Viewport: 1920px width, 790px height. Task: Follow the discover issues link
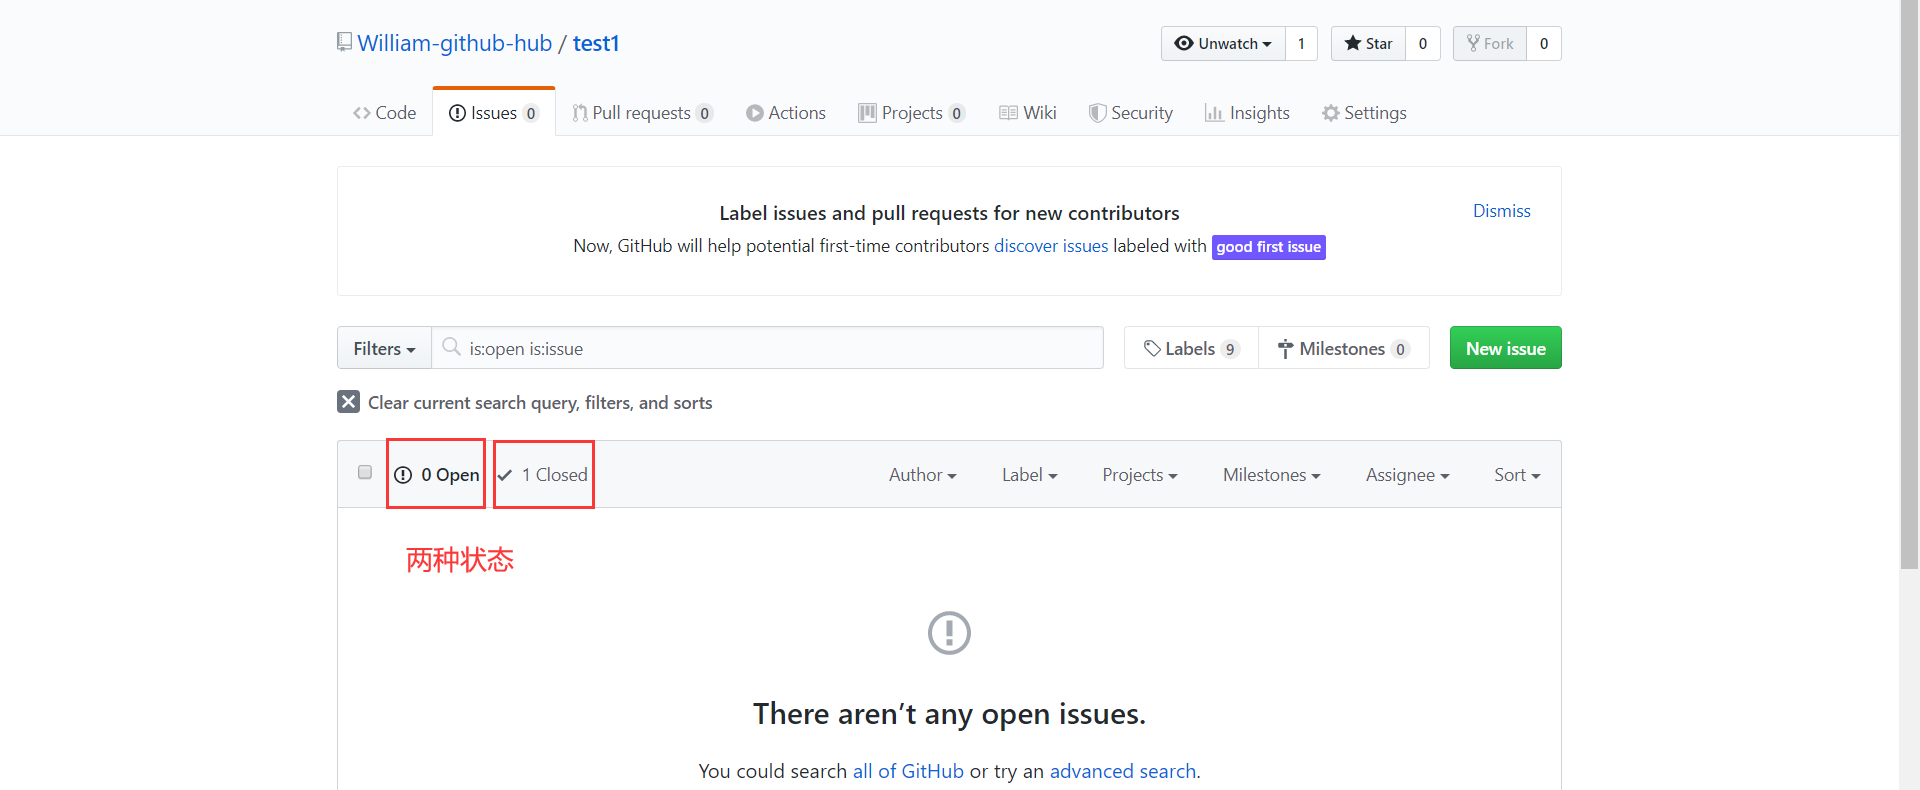click(1051, 246)
